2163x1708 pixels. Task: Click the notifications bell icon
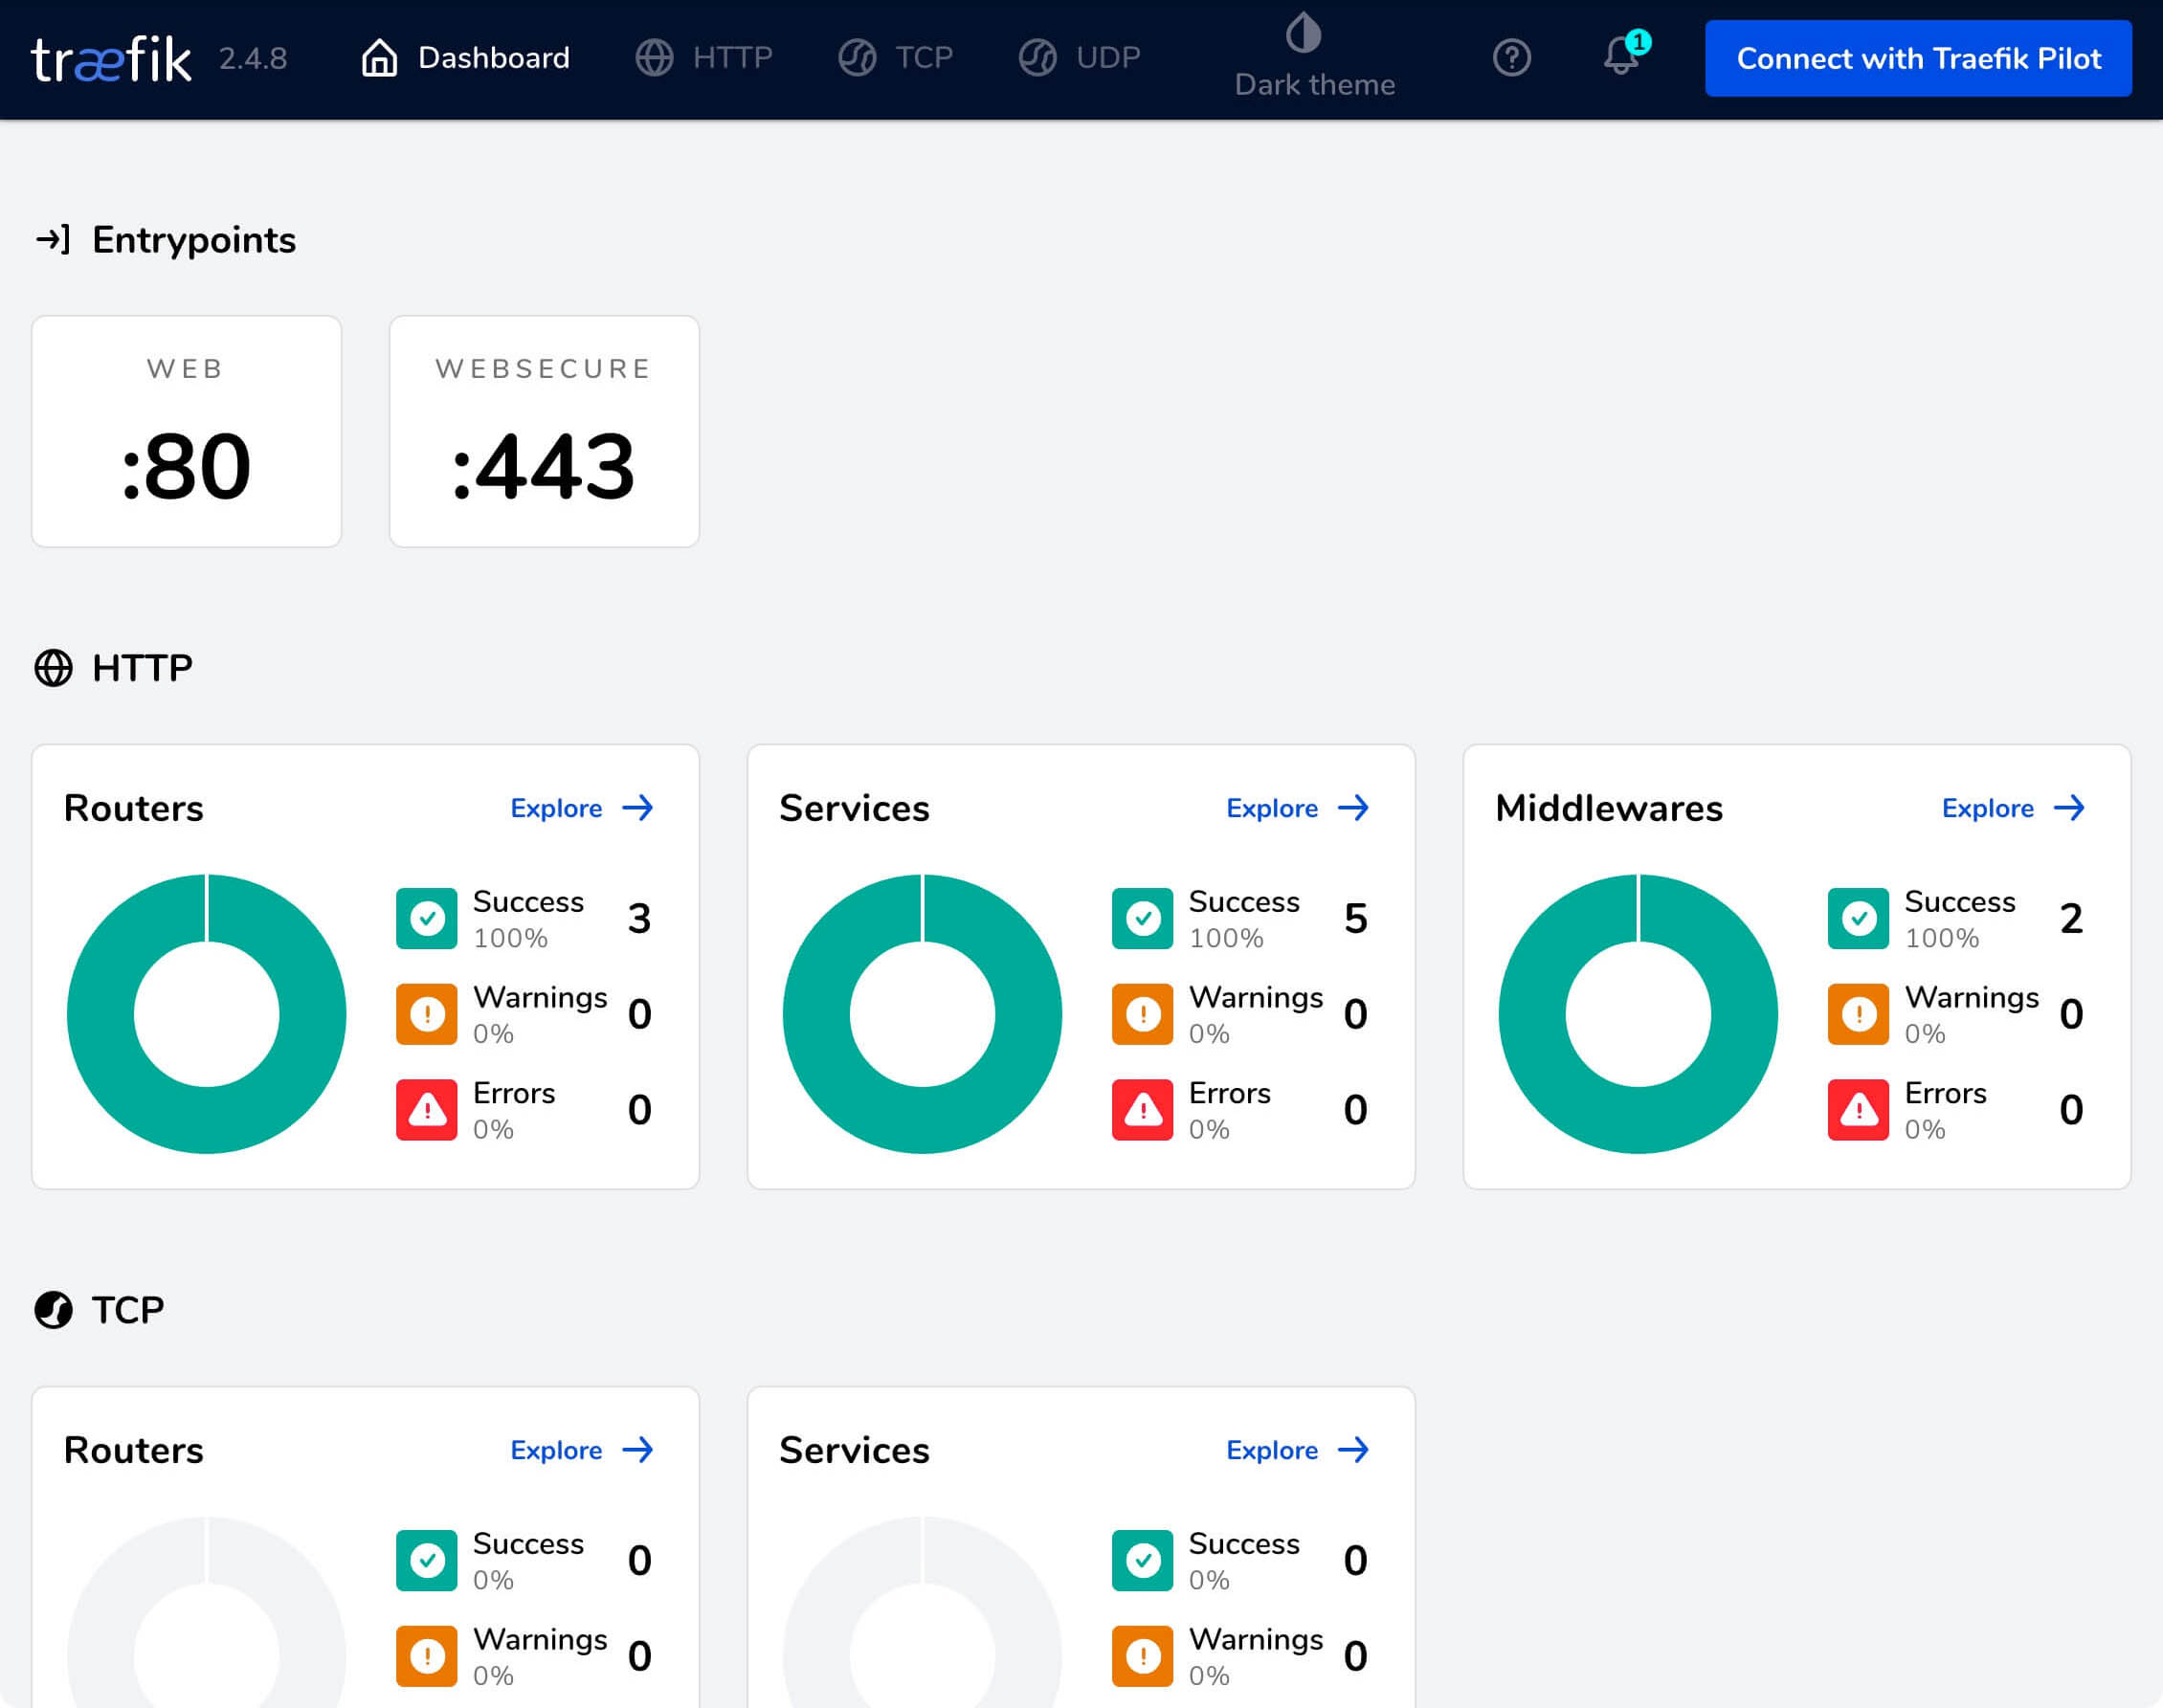point(1618,56)
